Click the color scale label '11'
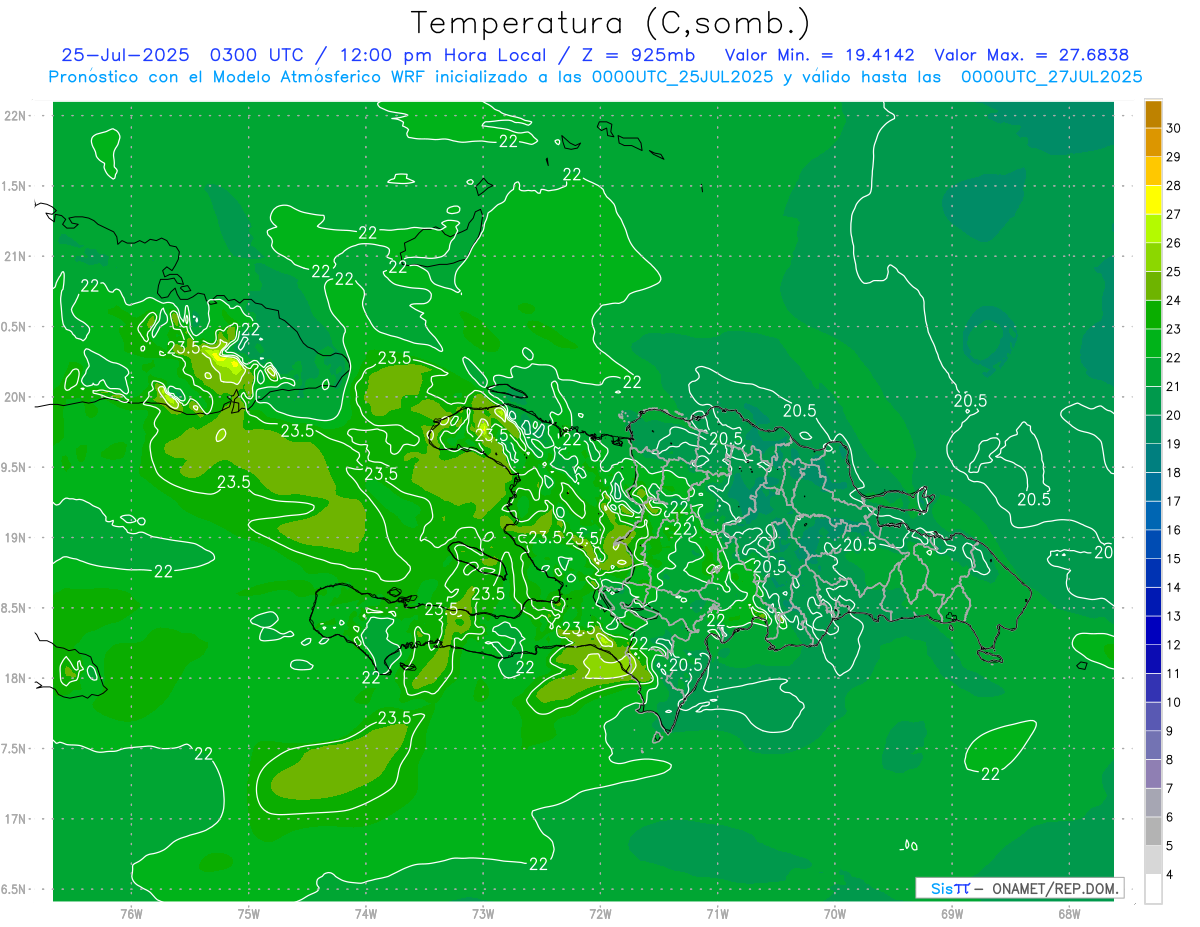Screen dimensions: 1200x927 coord(1174,674)
